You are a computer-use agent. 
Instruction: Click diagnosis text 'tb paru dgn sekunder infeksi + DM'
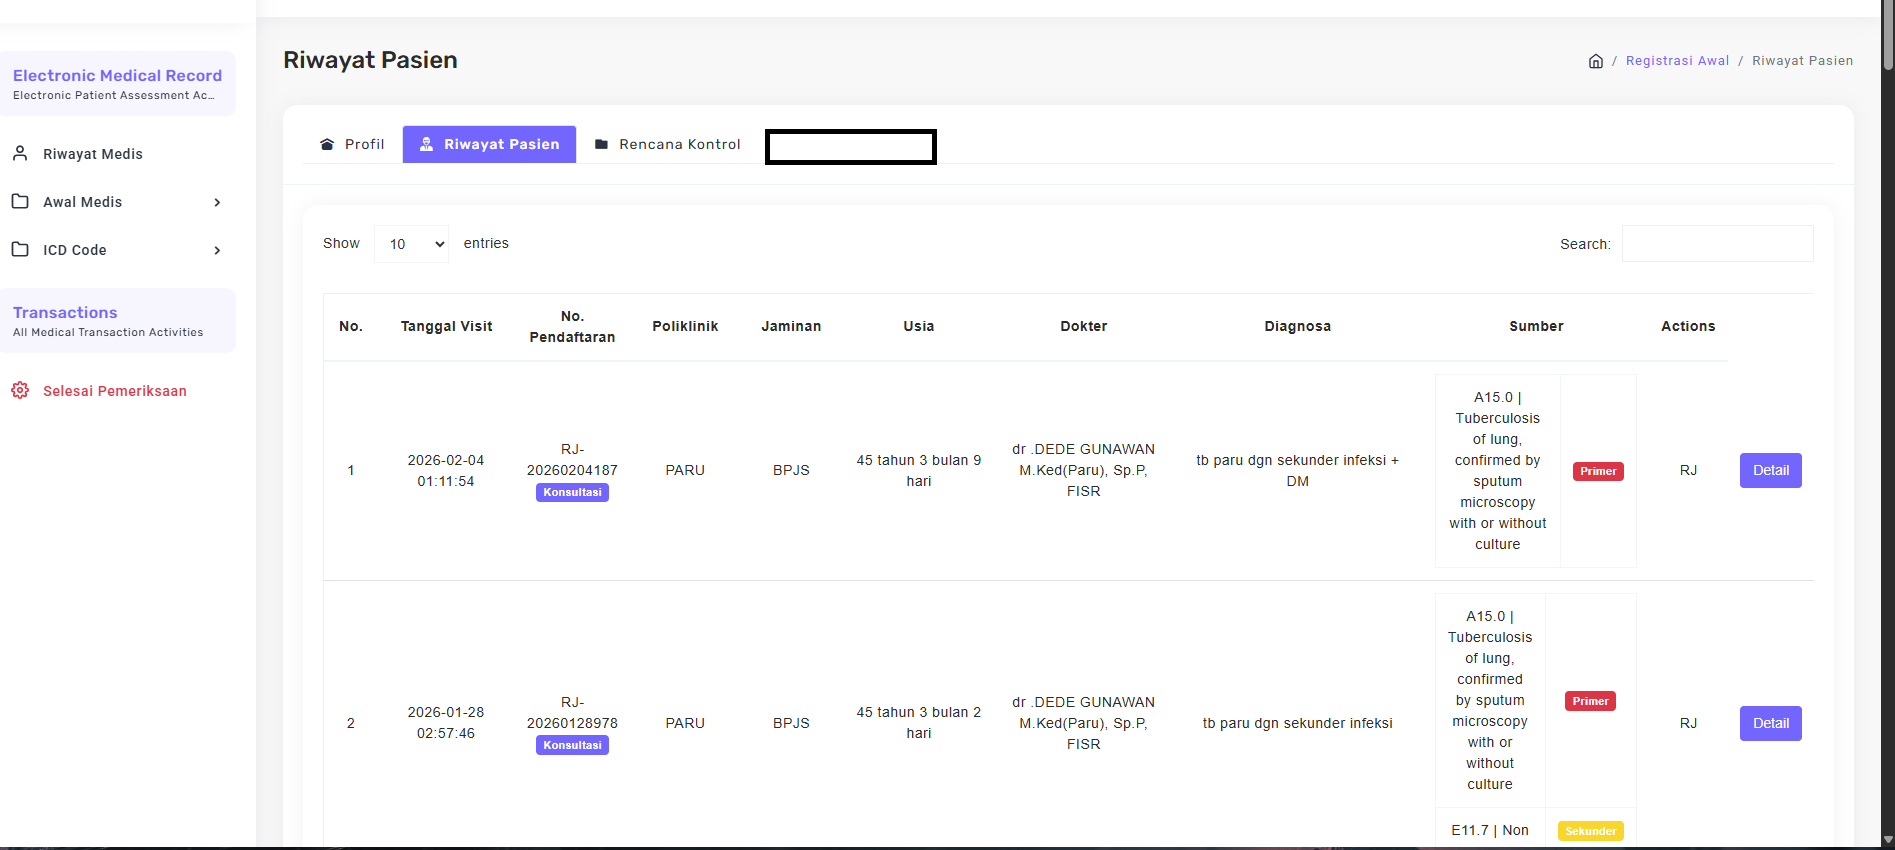tap(1297, 470)
